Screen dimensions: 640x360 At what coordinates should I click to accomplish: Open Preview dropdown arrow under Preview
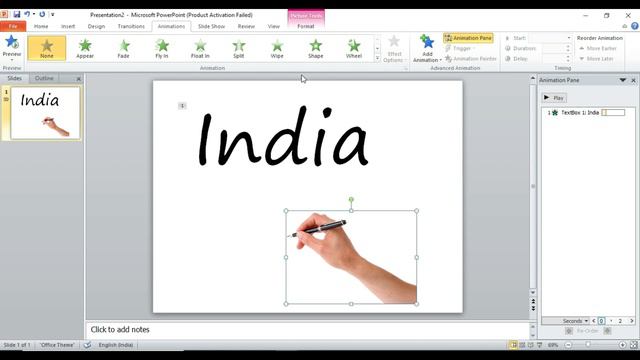(12, 60)
